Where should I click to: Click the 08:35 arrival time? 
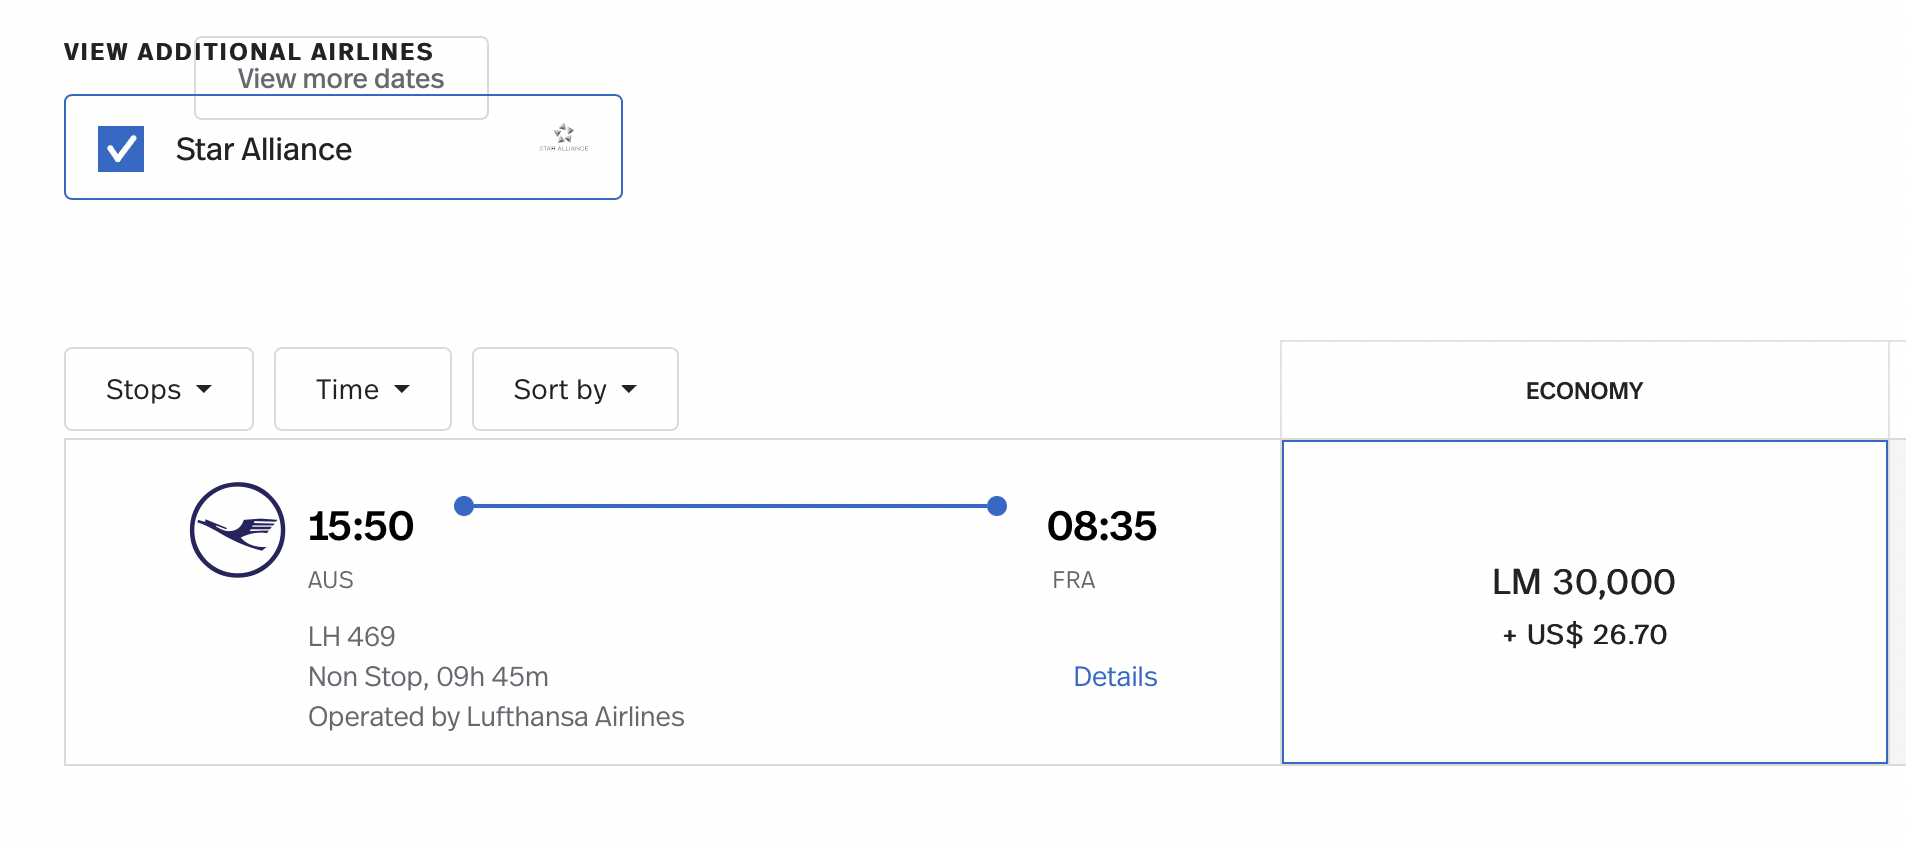[1102, 526]
